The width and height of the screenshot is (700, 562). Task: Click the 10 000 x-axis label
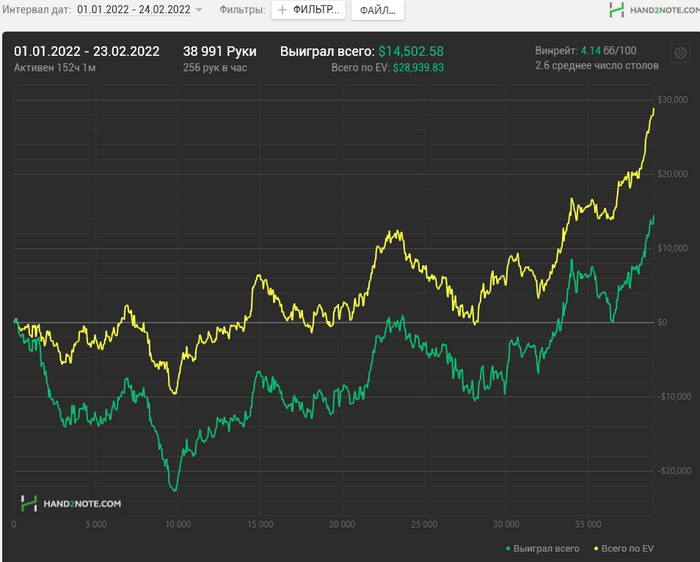click(178, 525)
